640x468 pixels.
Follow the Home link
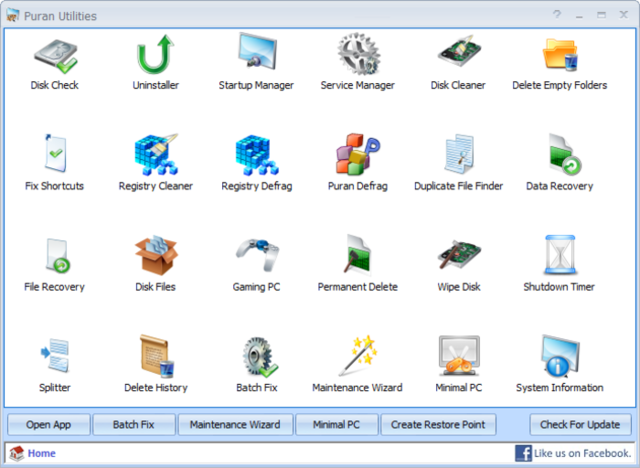(42, 453)
